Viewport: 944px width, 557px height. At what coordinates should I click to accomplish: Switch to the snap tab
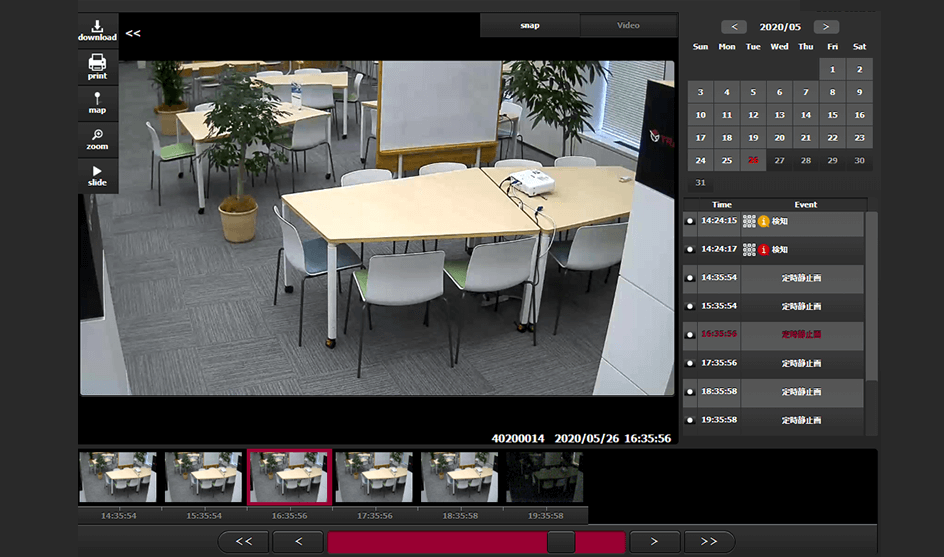pos(530,26)
